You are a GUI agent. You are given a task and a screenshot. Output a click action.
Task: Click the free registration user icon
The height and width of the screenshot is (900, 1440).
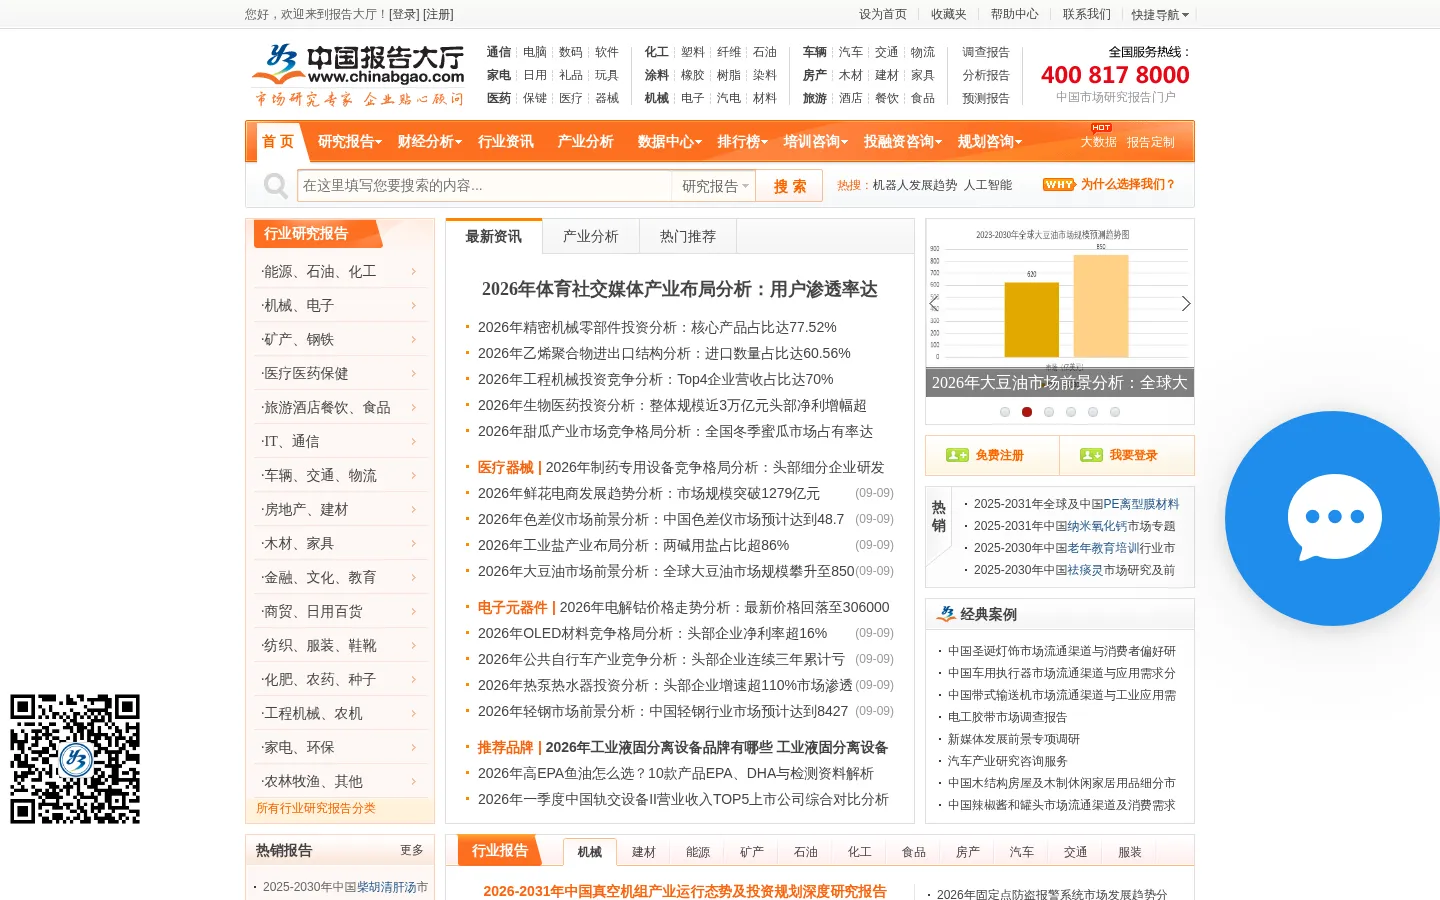(x=957, y=455)
